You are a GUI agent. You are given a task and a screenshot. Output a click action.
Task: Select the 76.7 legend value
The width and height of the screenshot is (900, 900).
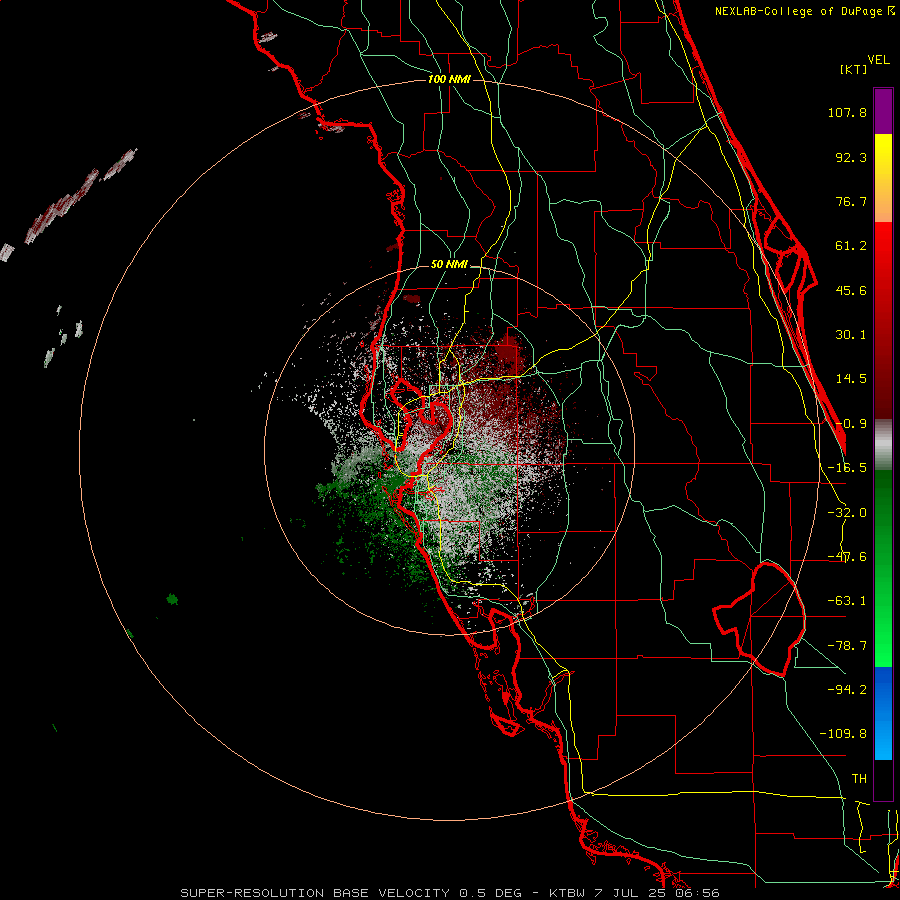[x=851, y=201]
